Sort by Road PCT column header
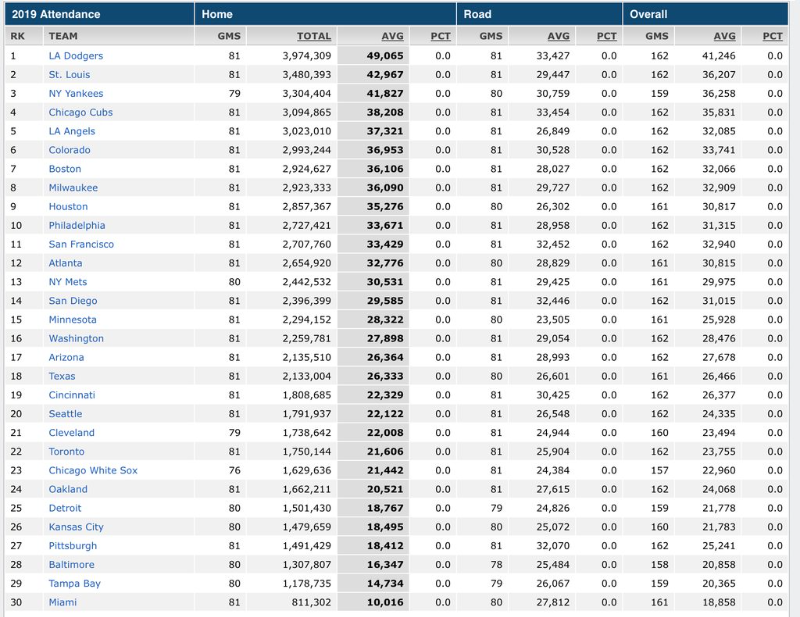The width and height of the screenshot is (800, 617). (606, 36)
